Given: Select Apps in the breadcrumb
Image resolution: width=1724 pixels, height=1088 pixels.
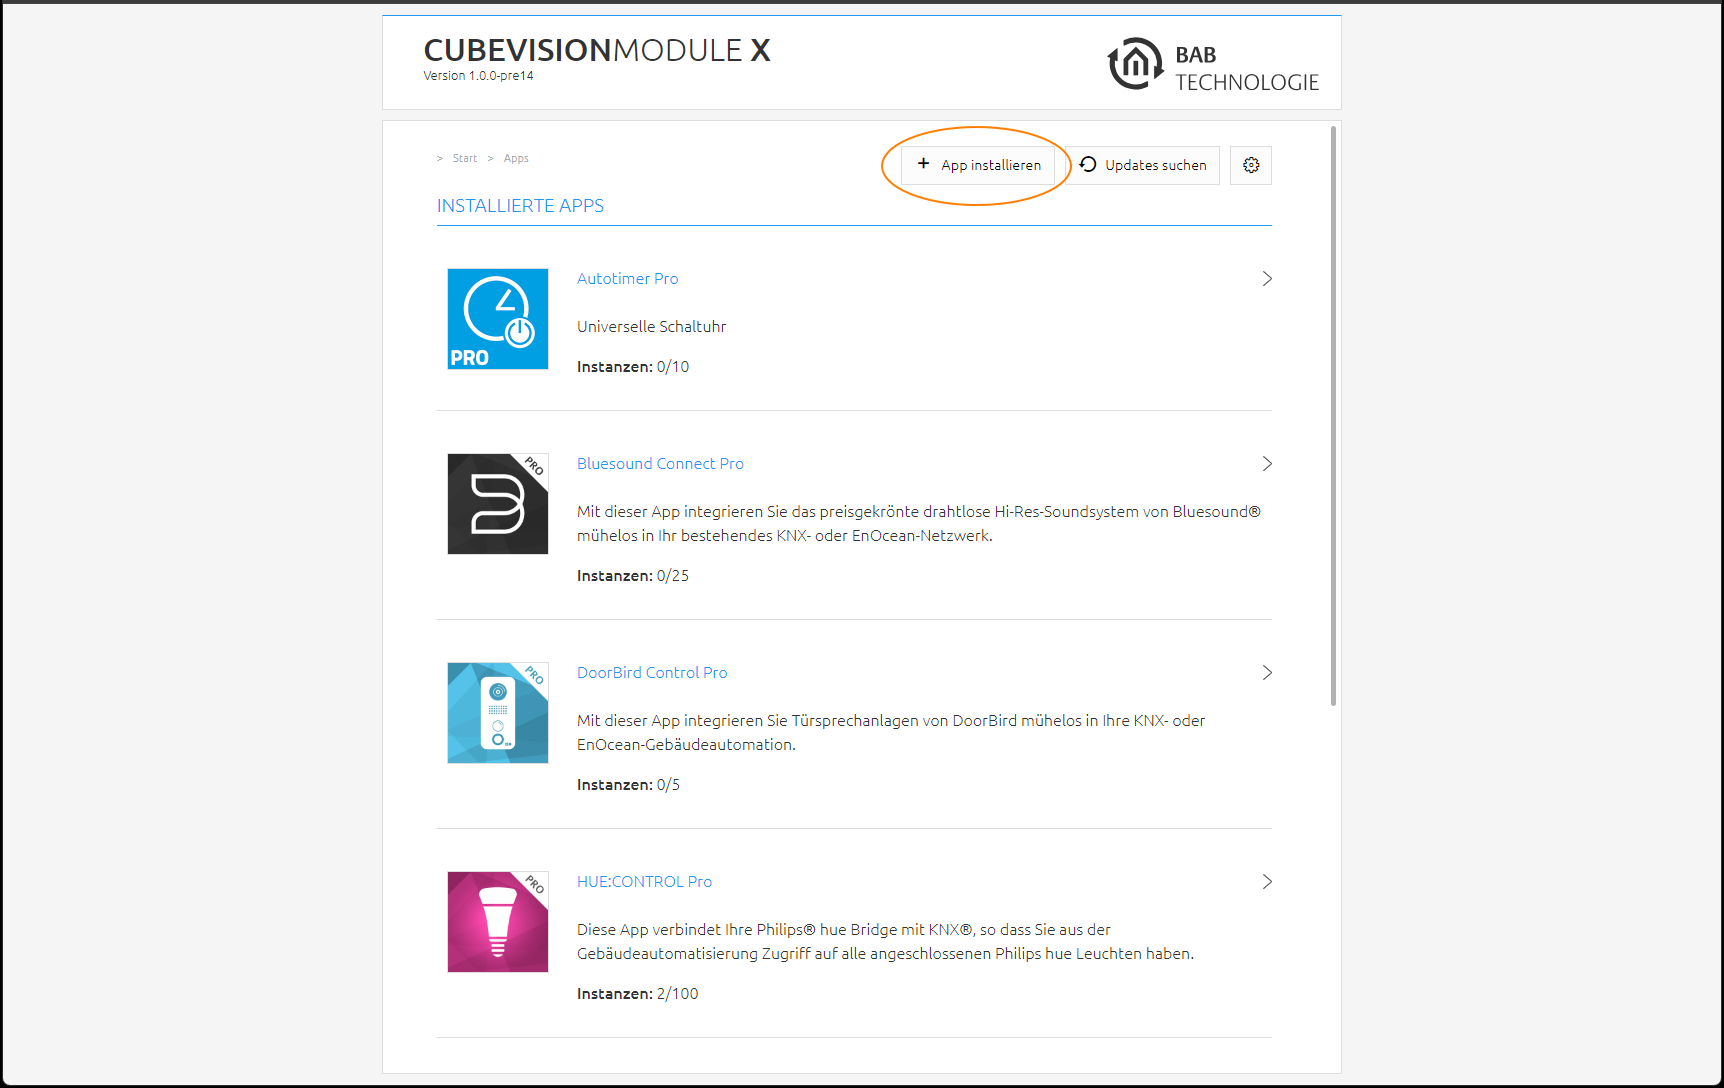Looking at the screenshot, I should pos(516,158).
